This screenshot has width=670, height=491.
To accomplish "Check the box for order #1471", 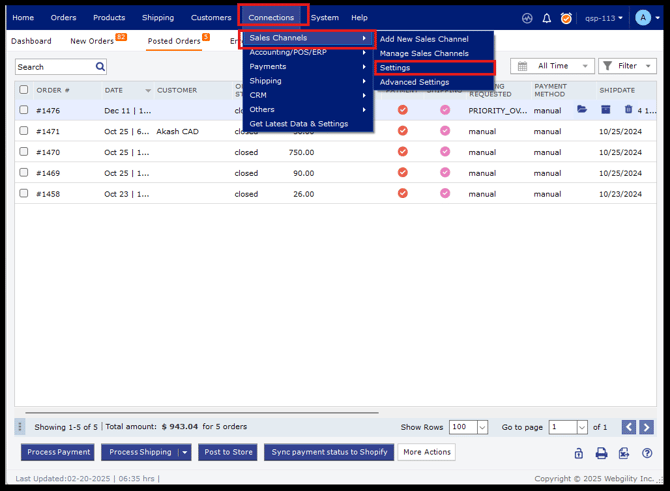I will (x=24, y=131).
